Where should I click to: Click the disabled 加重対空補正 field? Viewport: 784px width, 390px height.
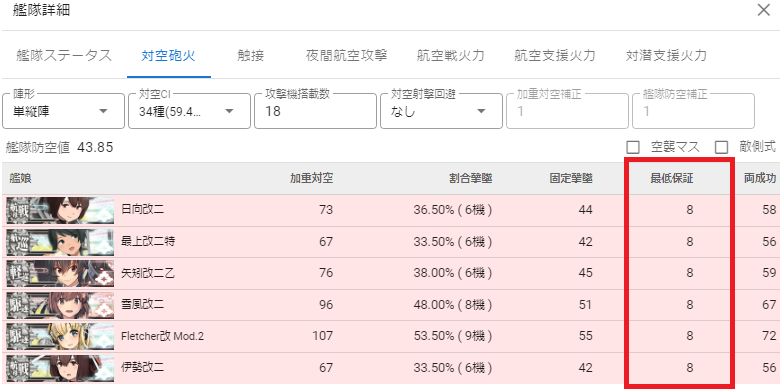(x=568, y=111)
